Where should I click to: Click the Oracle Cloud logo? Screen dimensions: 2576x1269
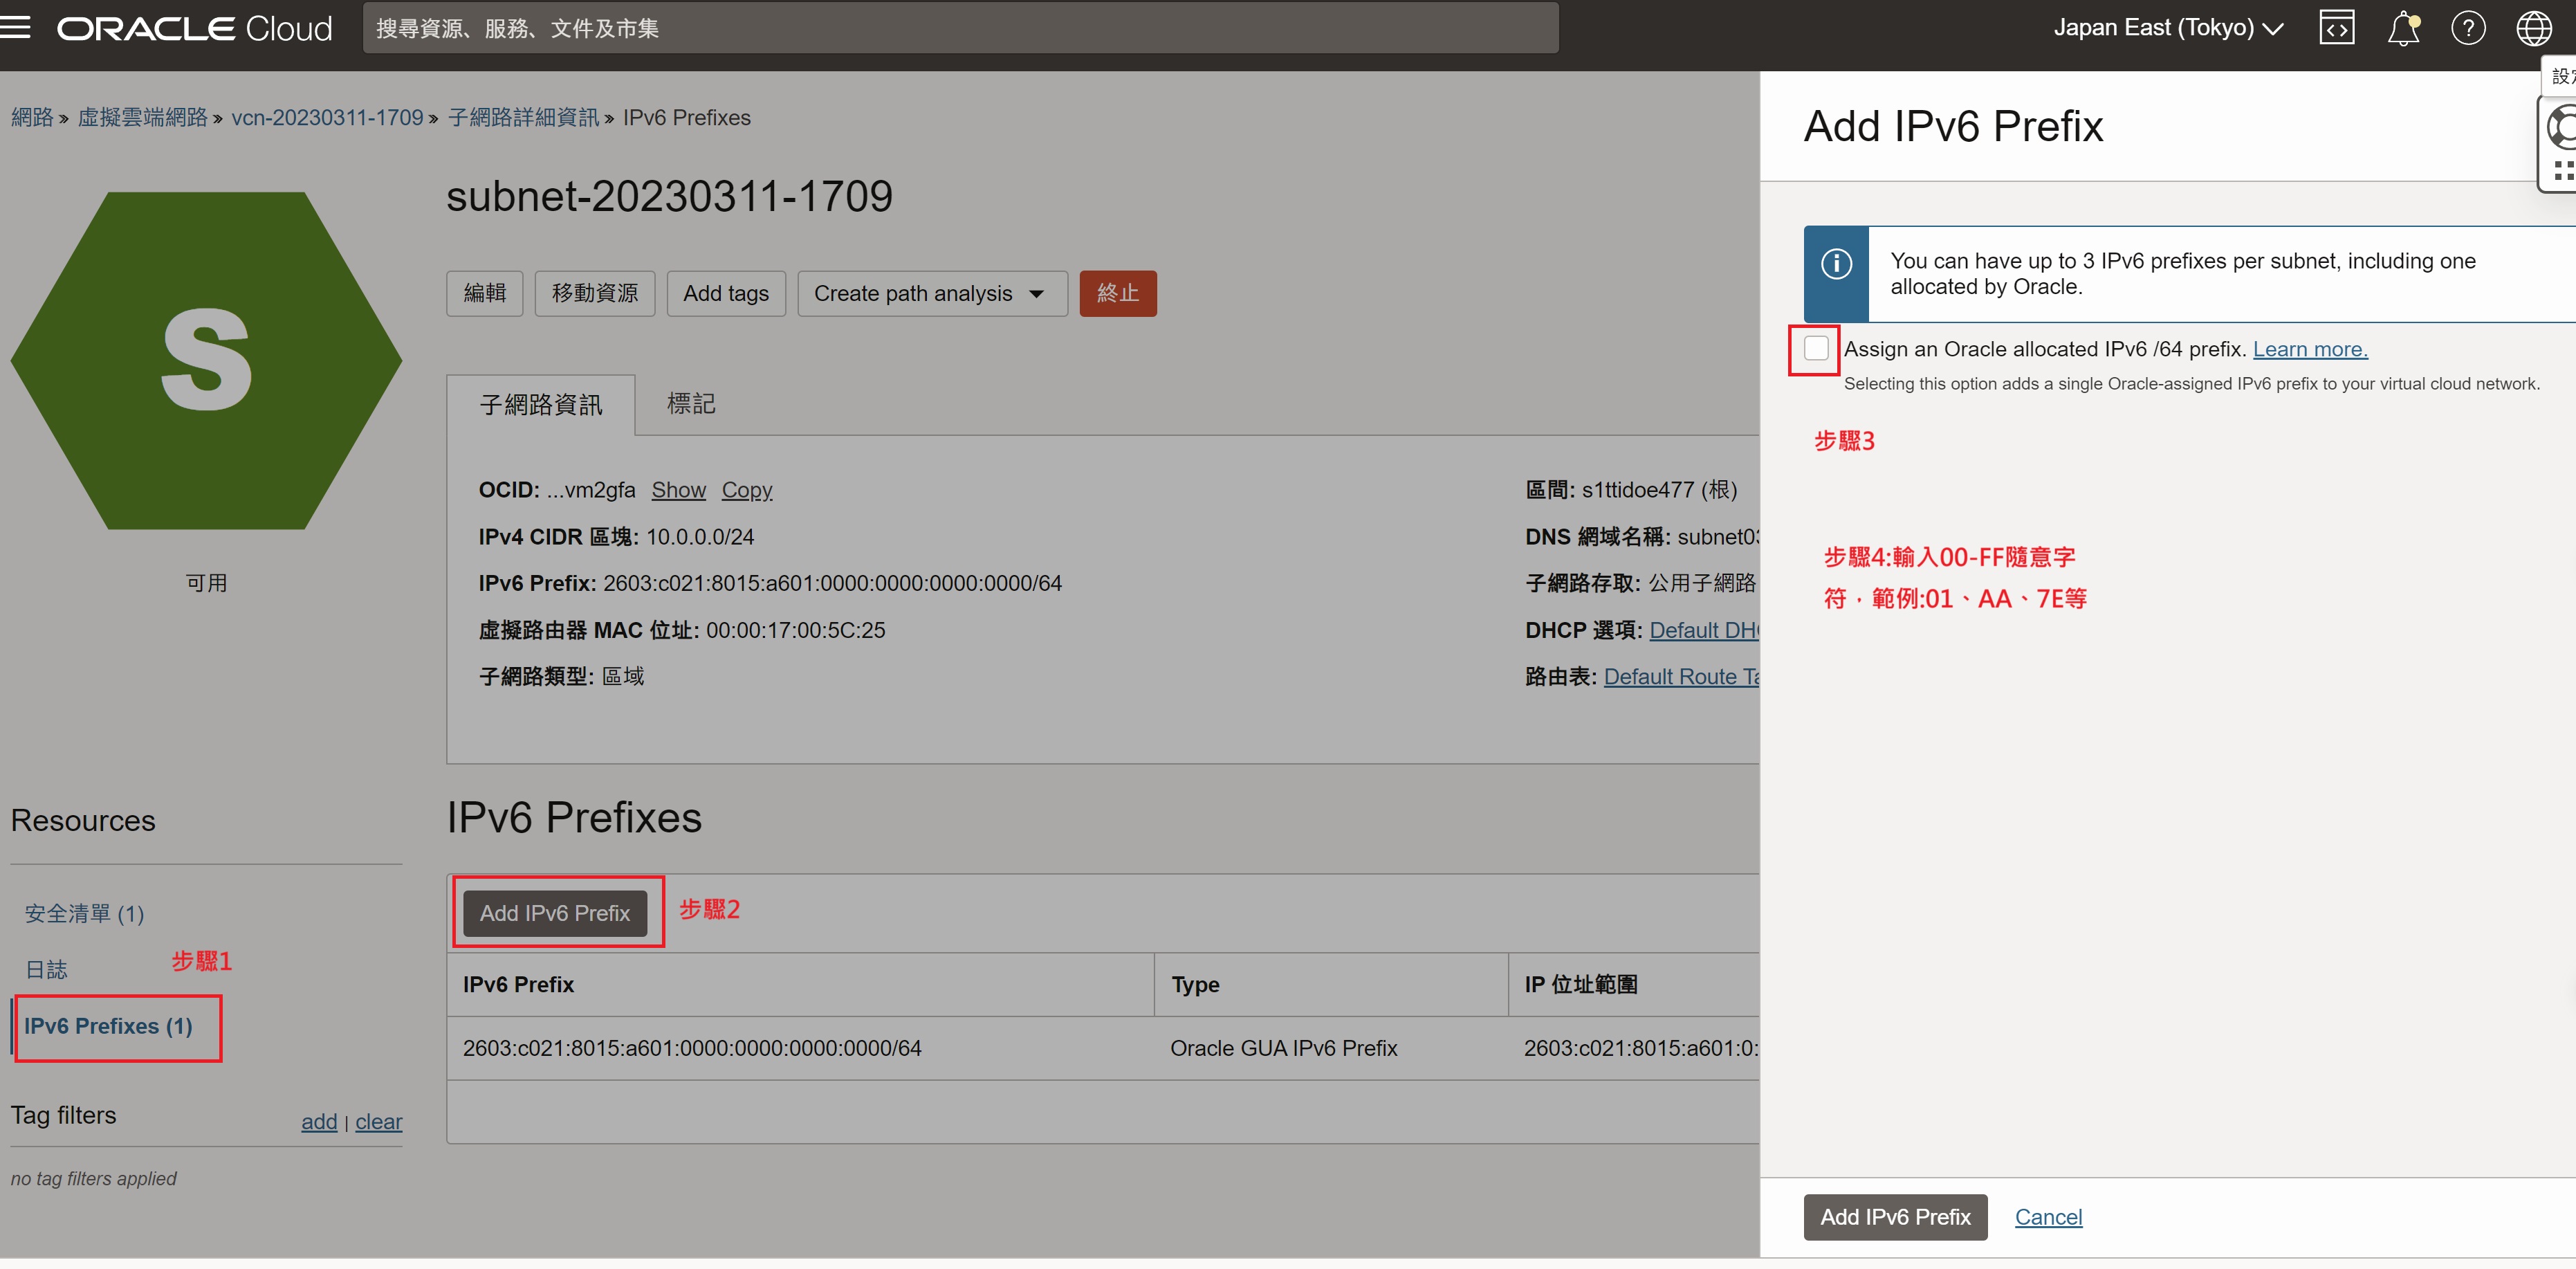pos(195,28)
